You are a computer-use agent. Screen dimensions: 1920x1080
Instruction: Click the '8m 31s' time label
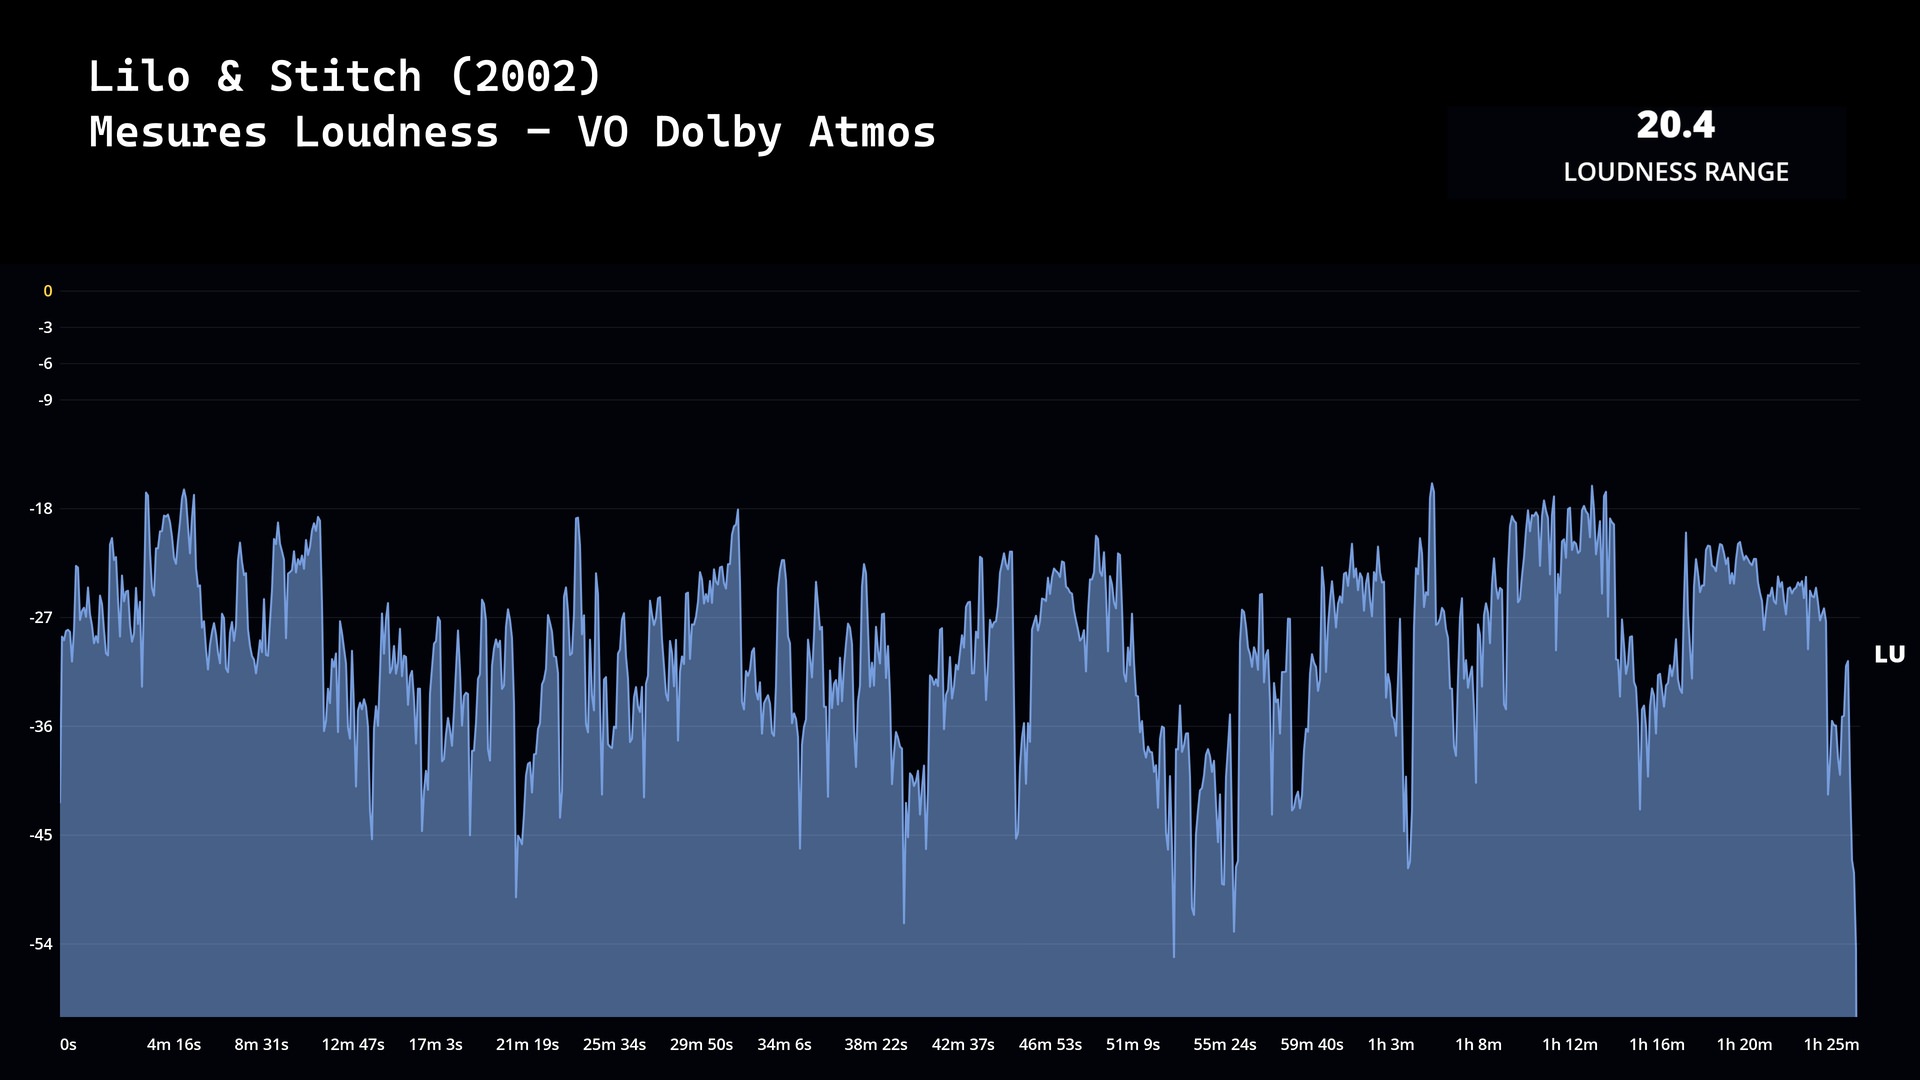pos(261,1045)
